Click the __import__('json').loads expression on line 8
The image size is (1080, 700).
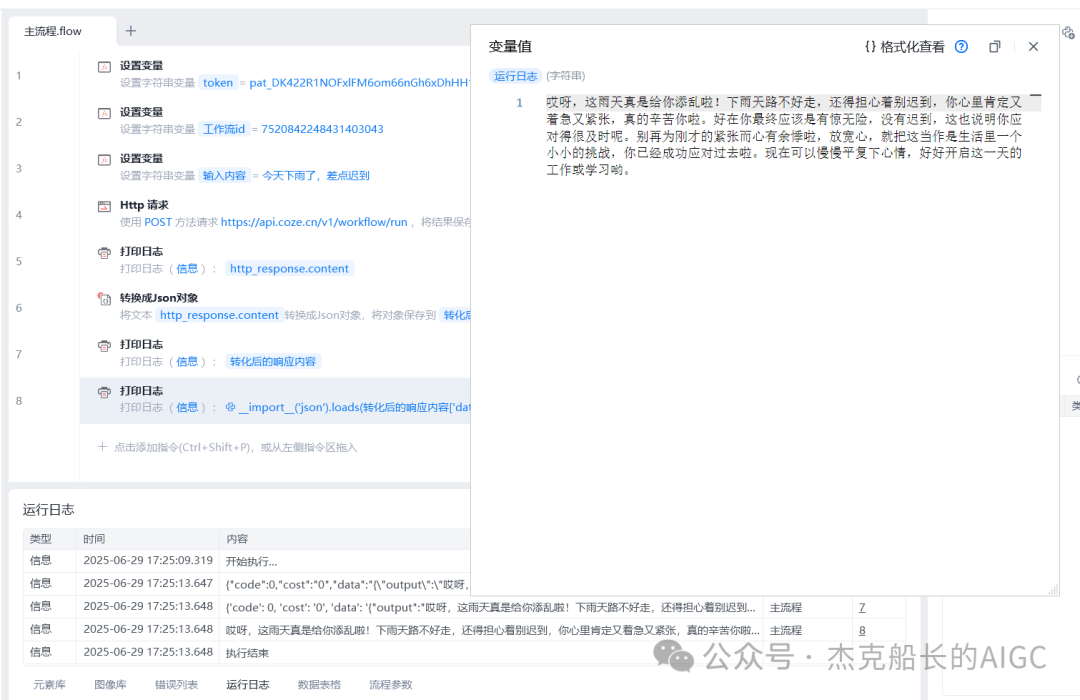[348, 407]
